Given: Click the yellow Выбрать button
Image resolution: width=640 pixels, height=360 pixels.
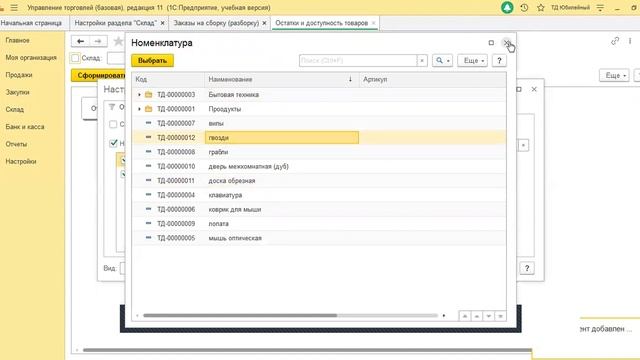Looking at the screenshot, I should click(152, 60).
